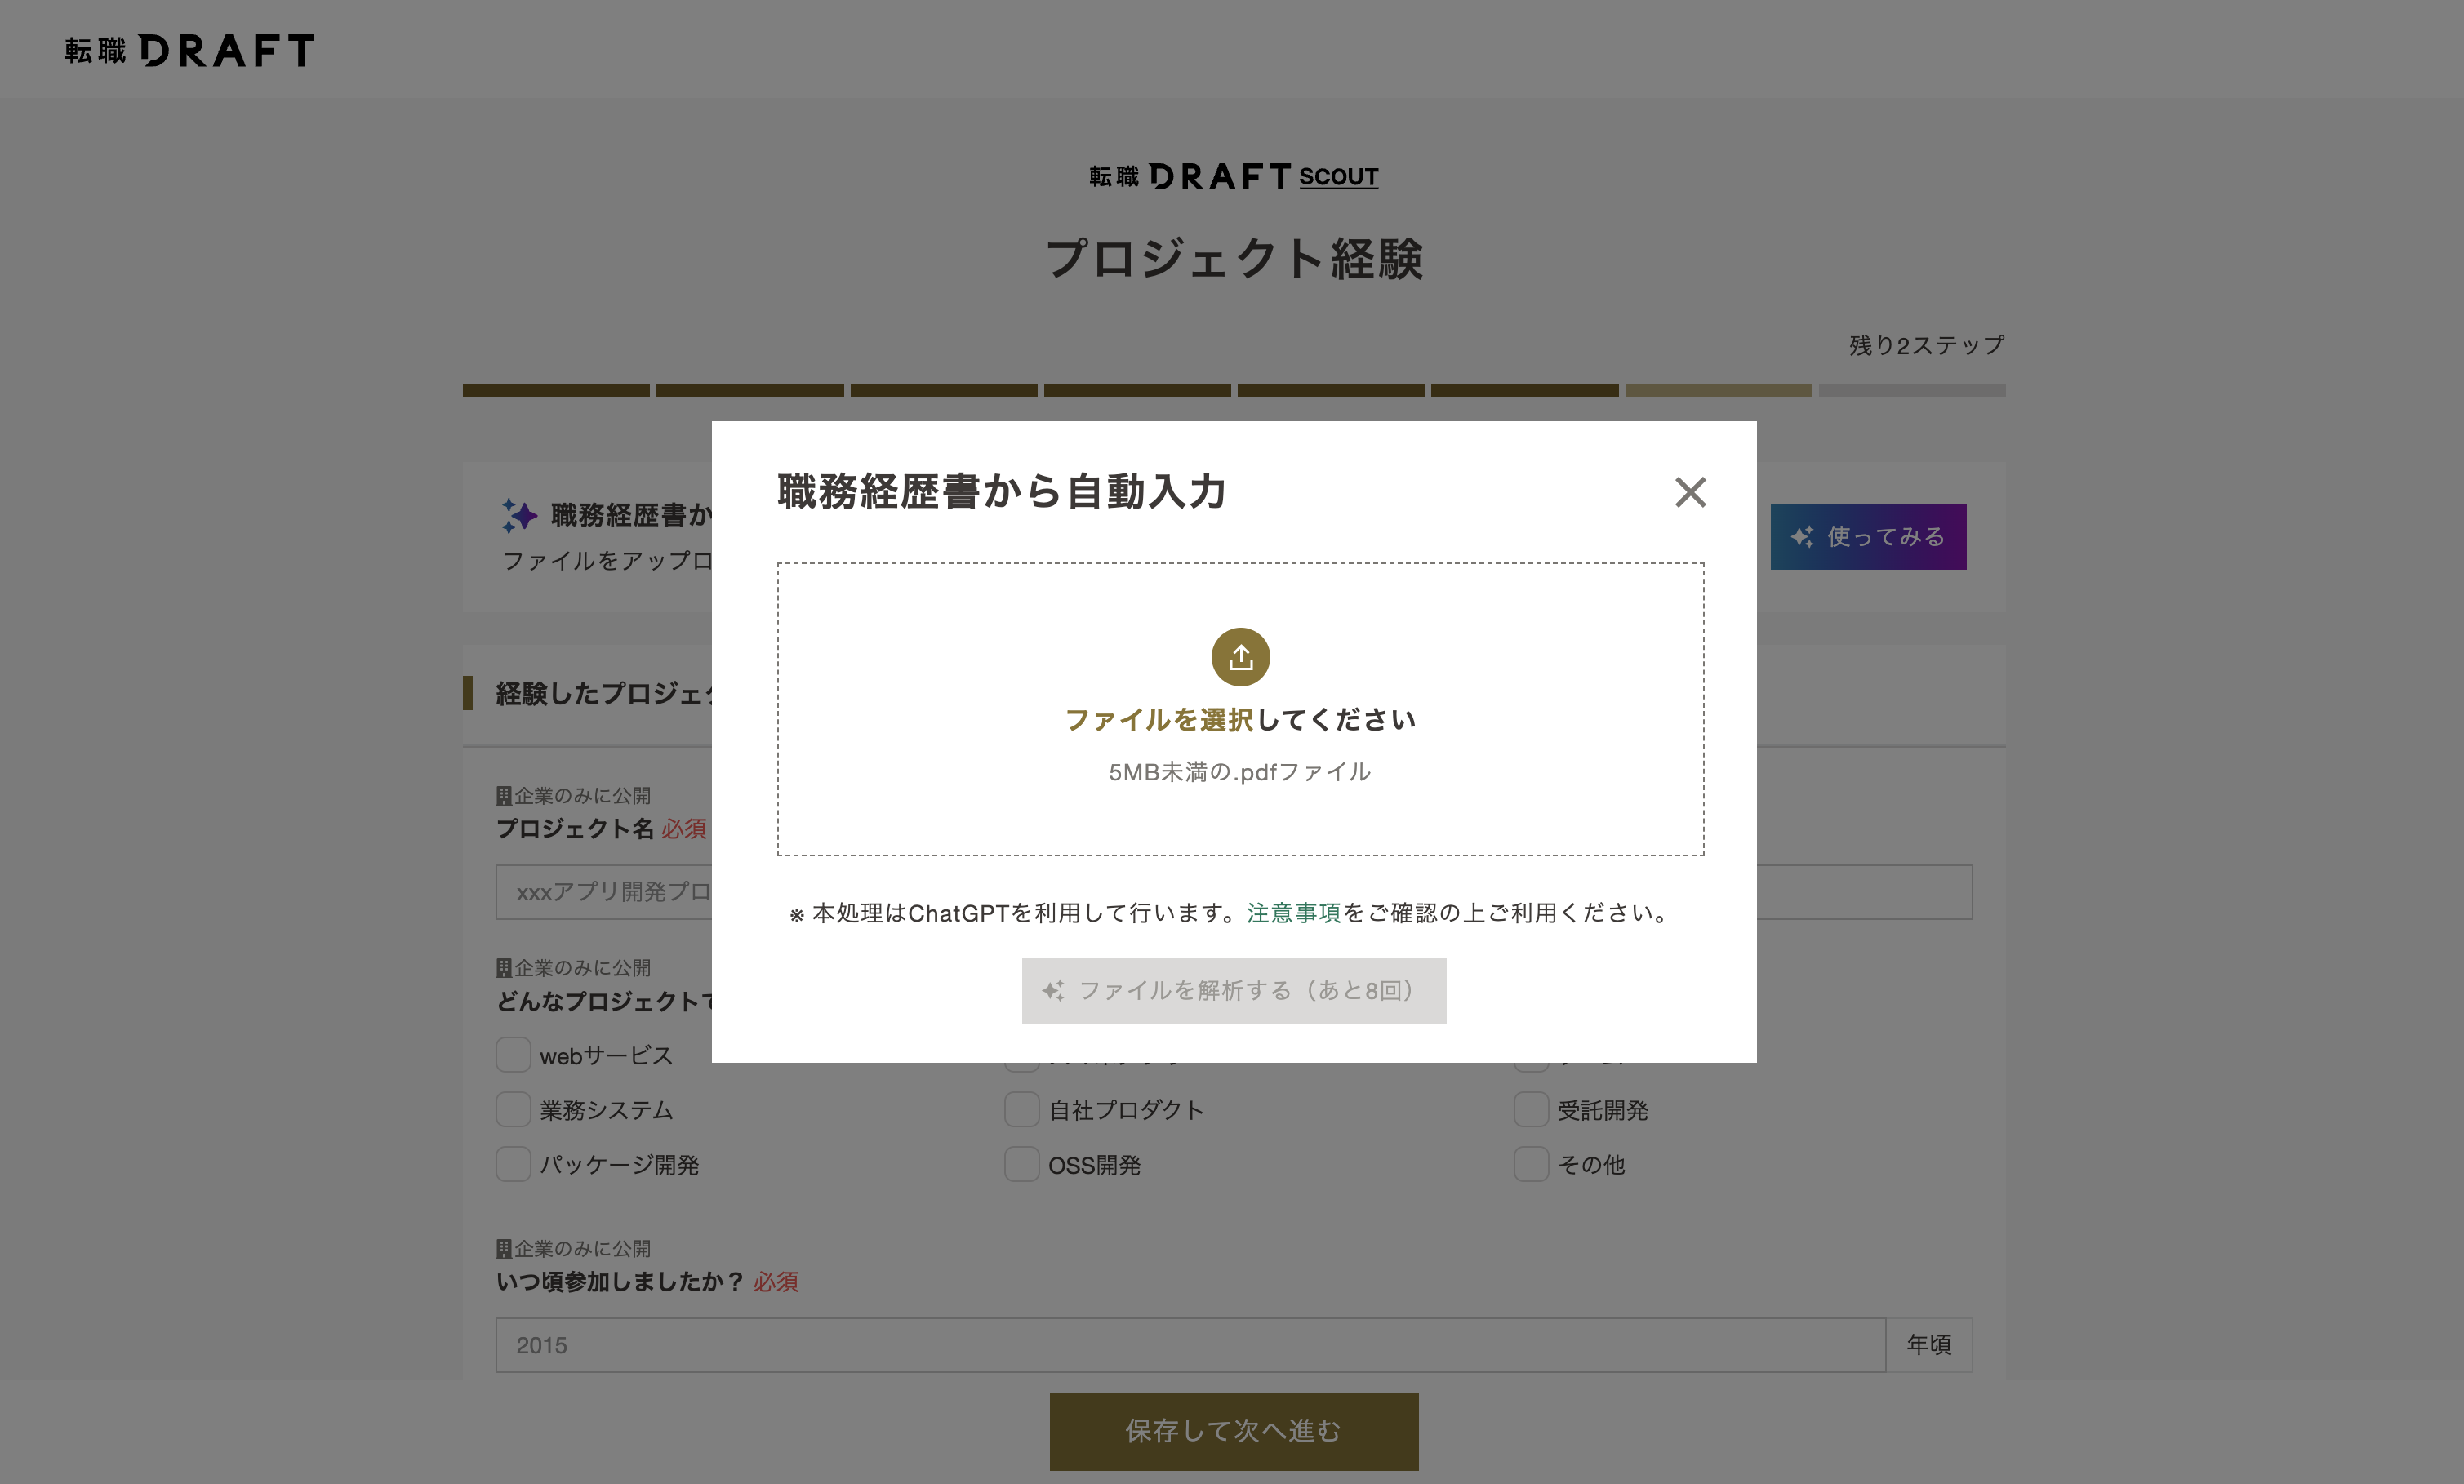This screenshot has width=2464, height=1484.
Task: Click the 転職DRAFT logo in the header
Action: pos(190,50)
